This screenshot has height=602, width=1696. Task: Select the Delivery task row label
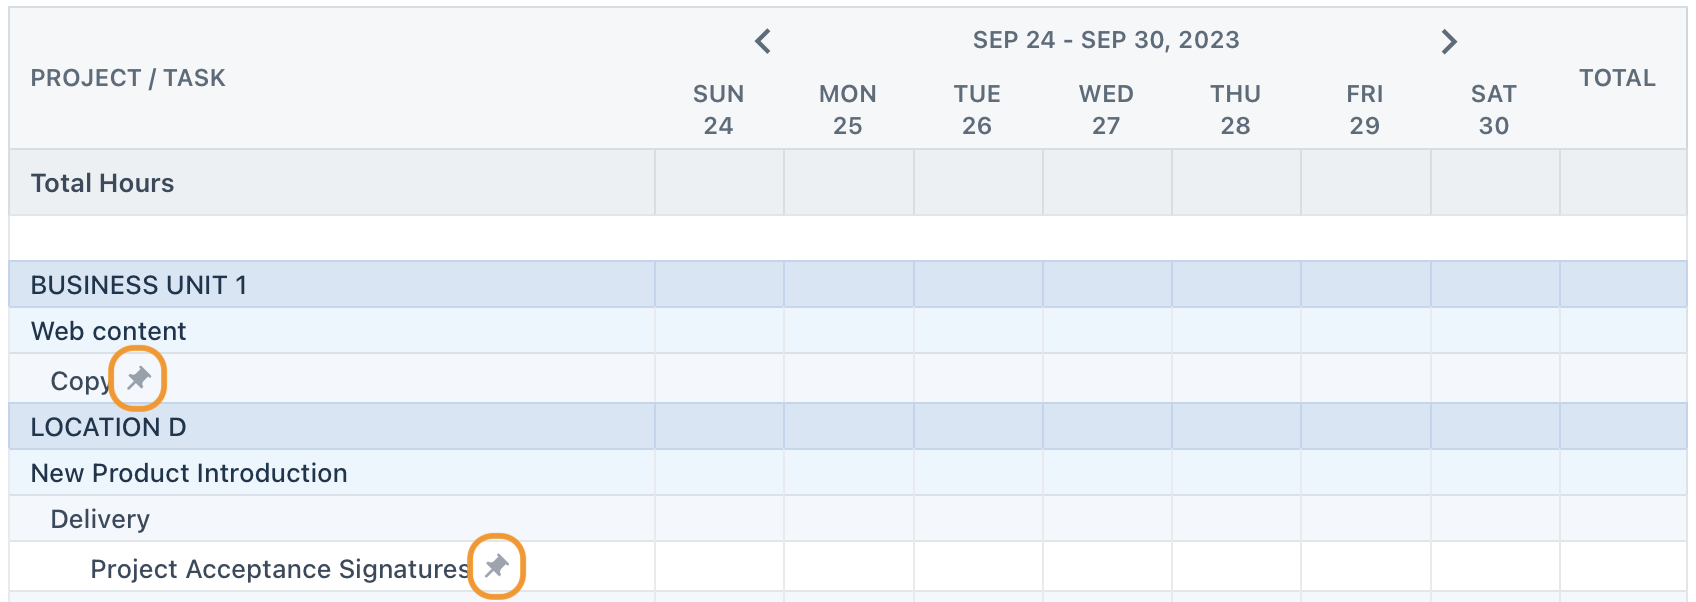point(100,519)
